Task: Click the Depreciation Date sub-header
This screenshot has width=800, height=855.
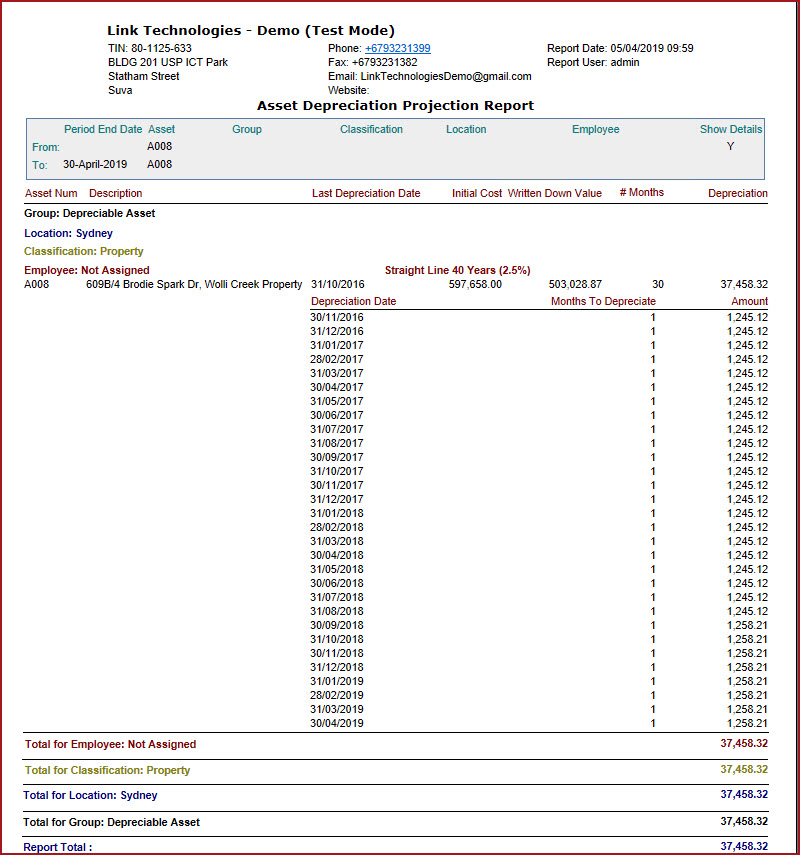Action: coord(353,301)
